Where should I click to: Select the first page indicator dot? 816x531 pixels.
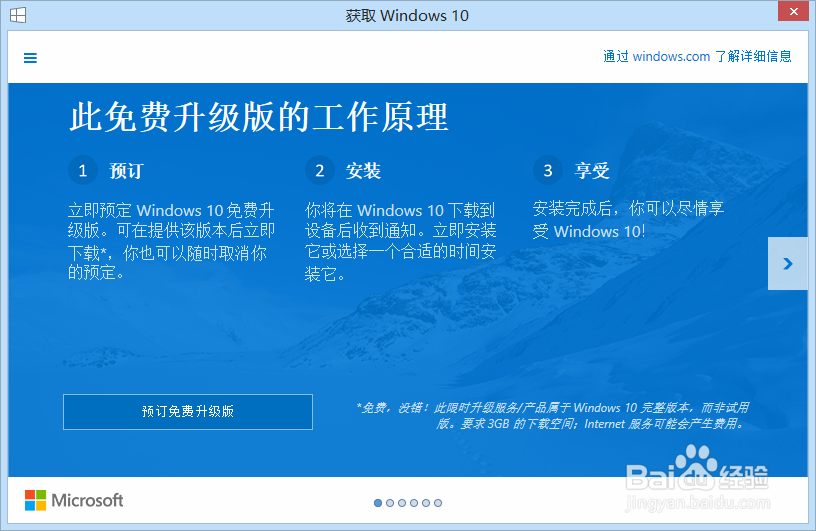(x=378, y=503)
